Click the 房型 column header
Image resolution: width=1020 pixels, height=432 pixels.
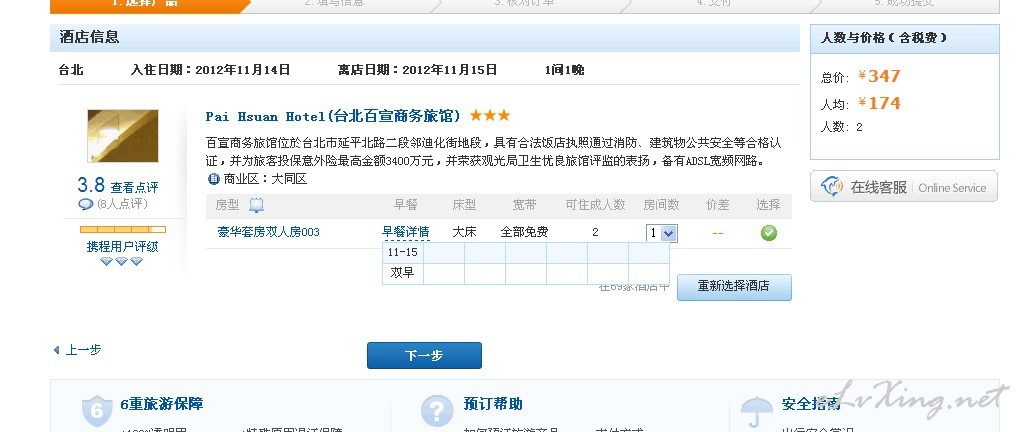click(227, 205)
